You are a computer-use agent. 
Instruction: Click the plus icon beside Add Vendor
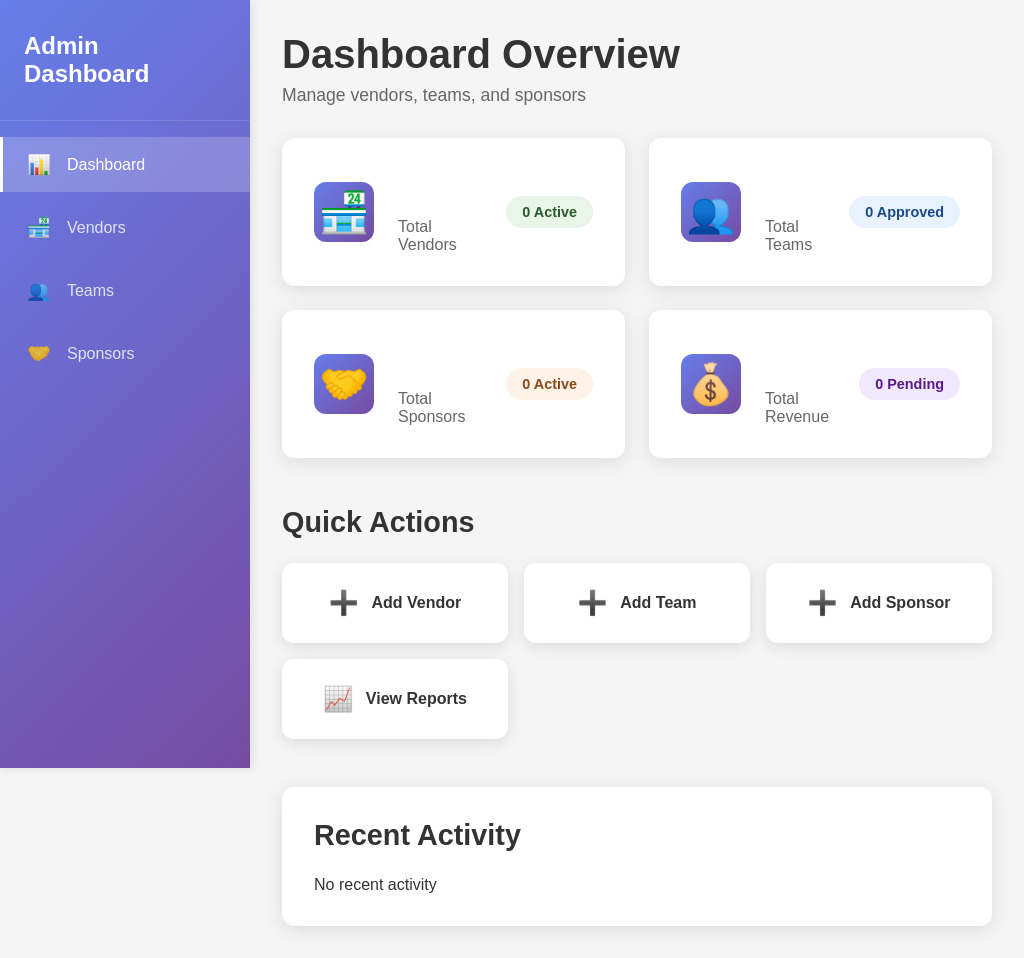point(344,603)
